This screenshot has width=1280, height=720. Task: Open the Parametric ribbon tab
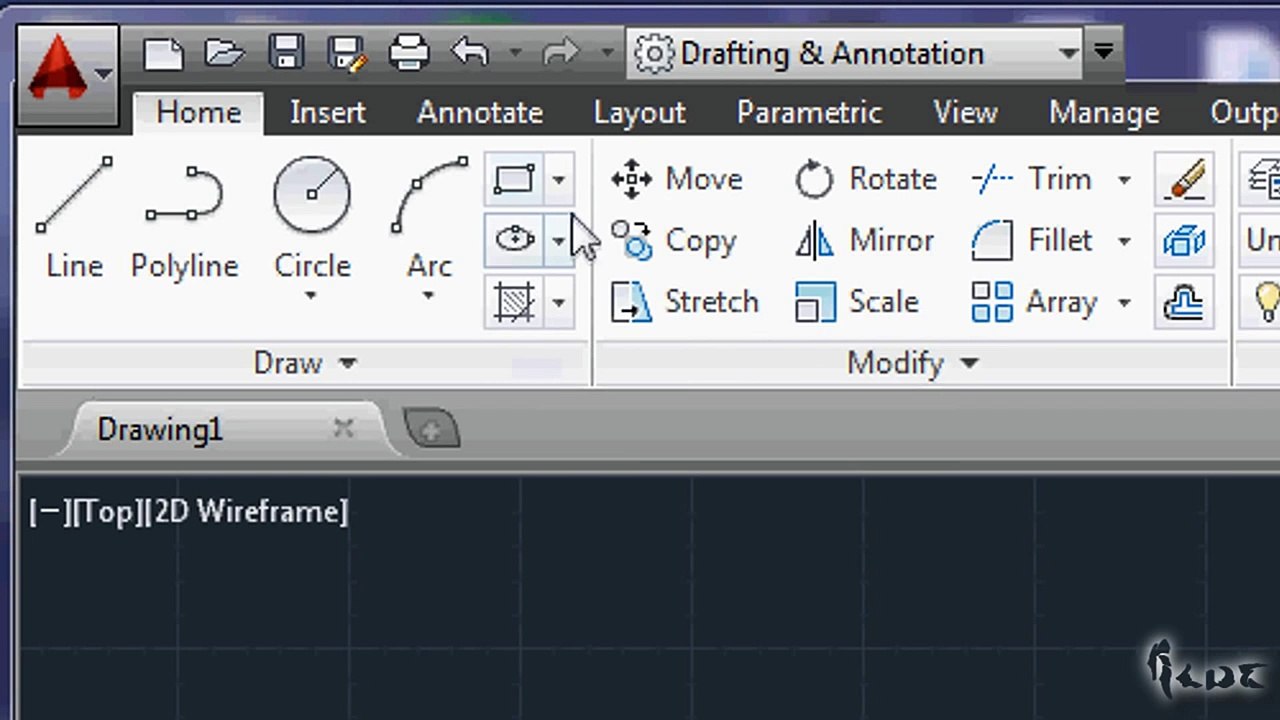pos(809,112)
